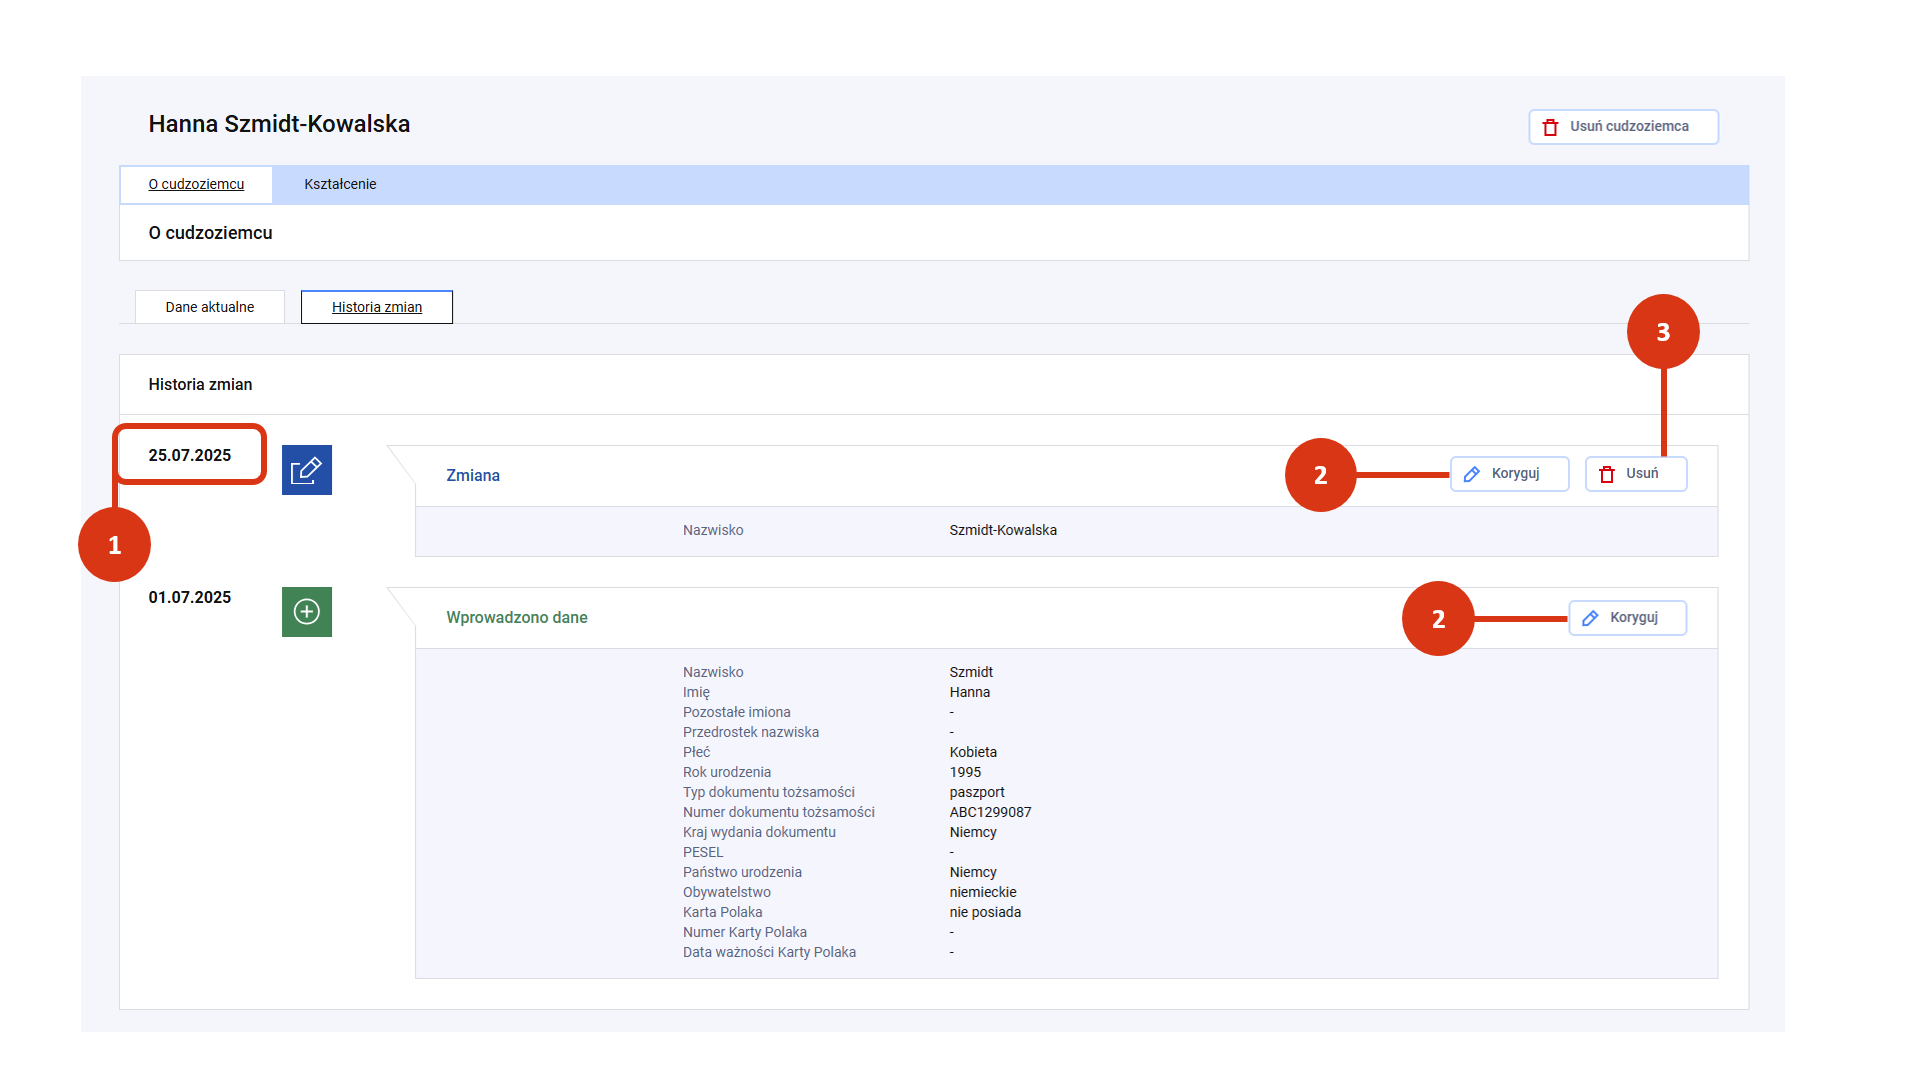Click pencil icon in Zmiana row Koryguj button
Viewport: 1920px width, 1080px height.
tap(1472, 474)
